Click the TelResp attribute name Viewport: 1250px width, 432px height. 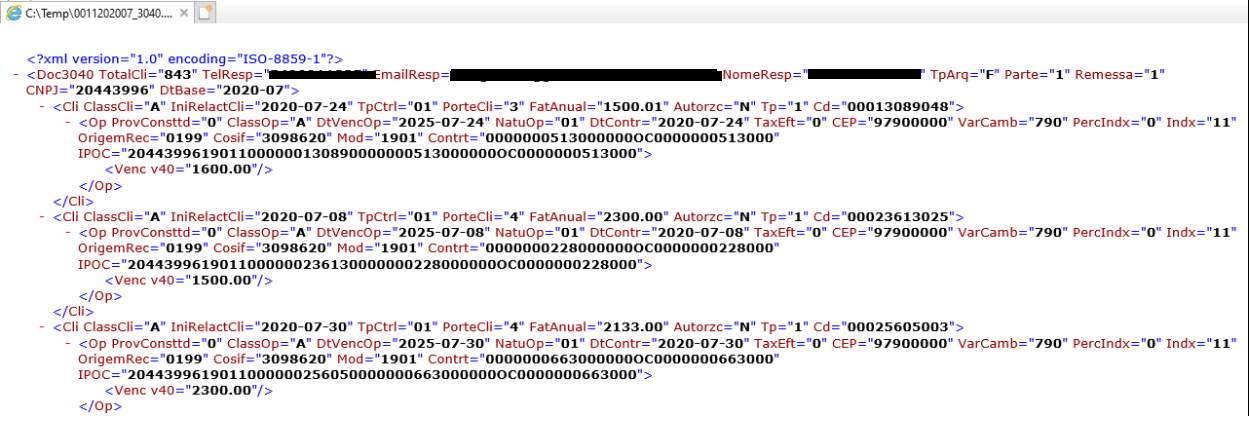point(228,75)
